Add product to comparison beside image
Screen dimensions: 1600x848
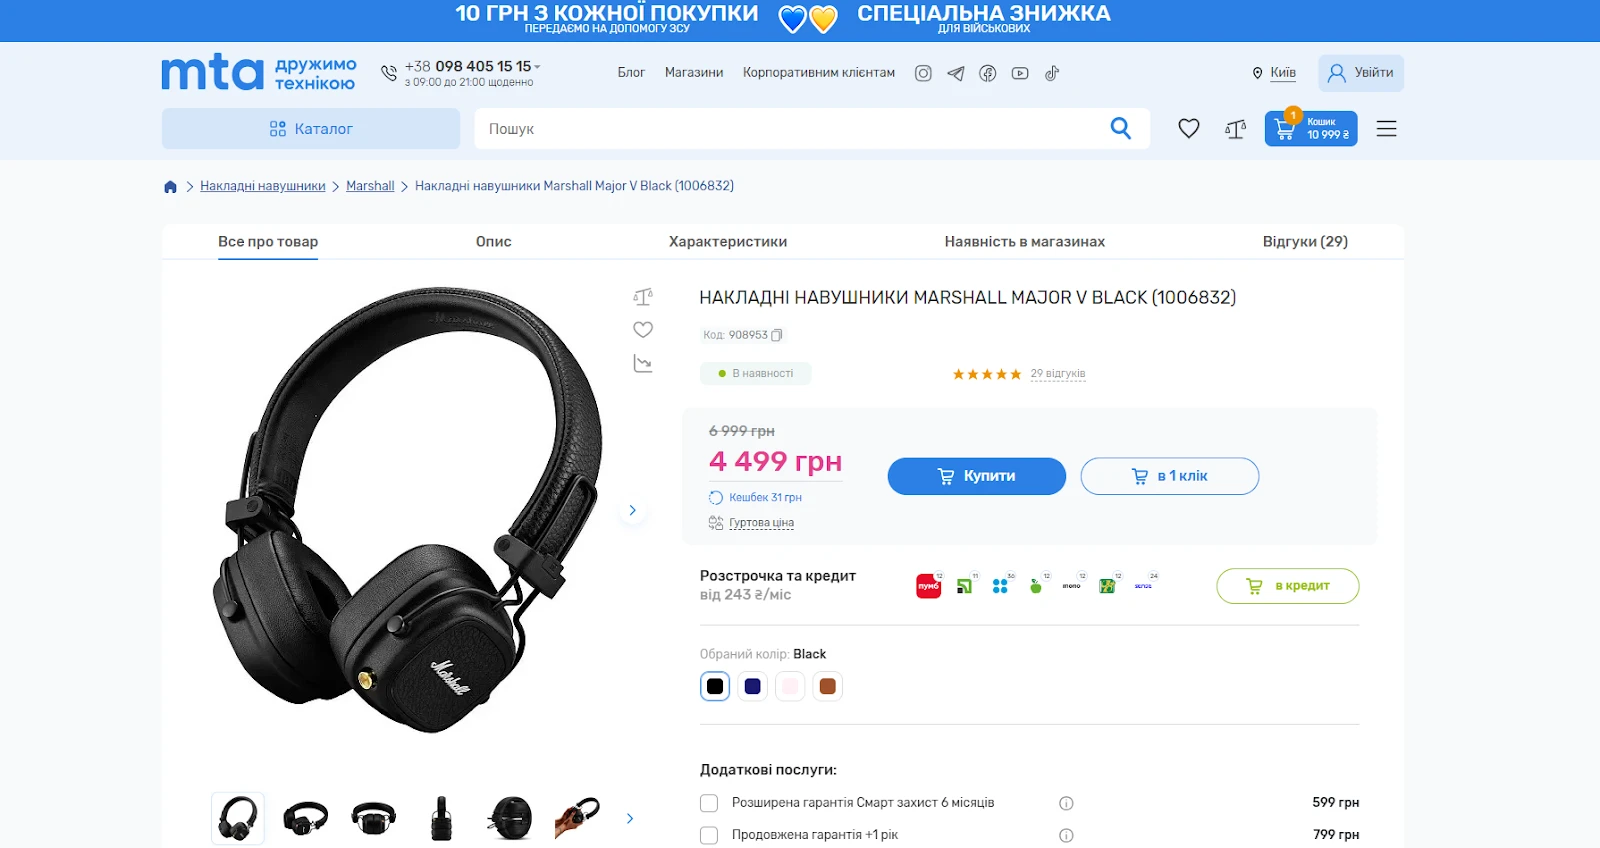pos(643,297)
